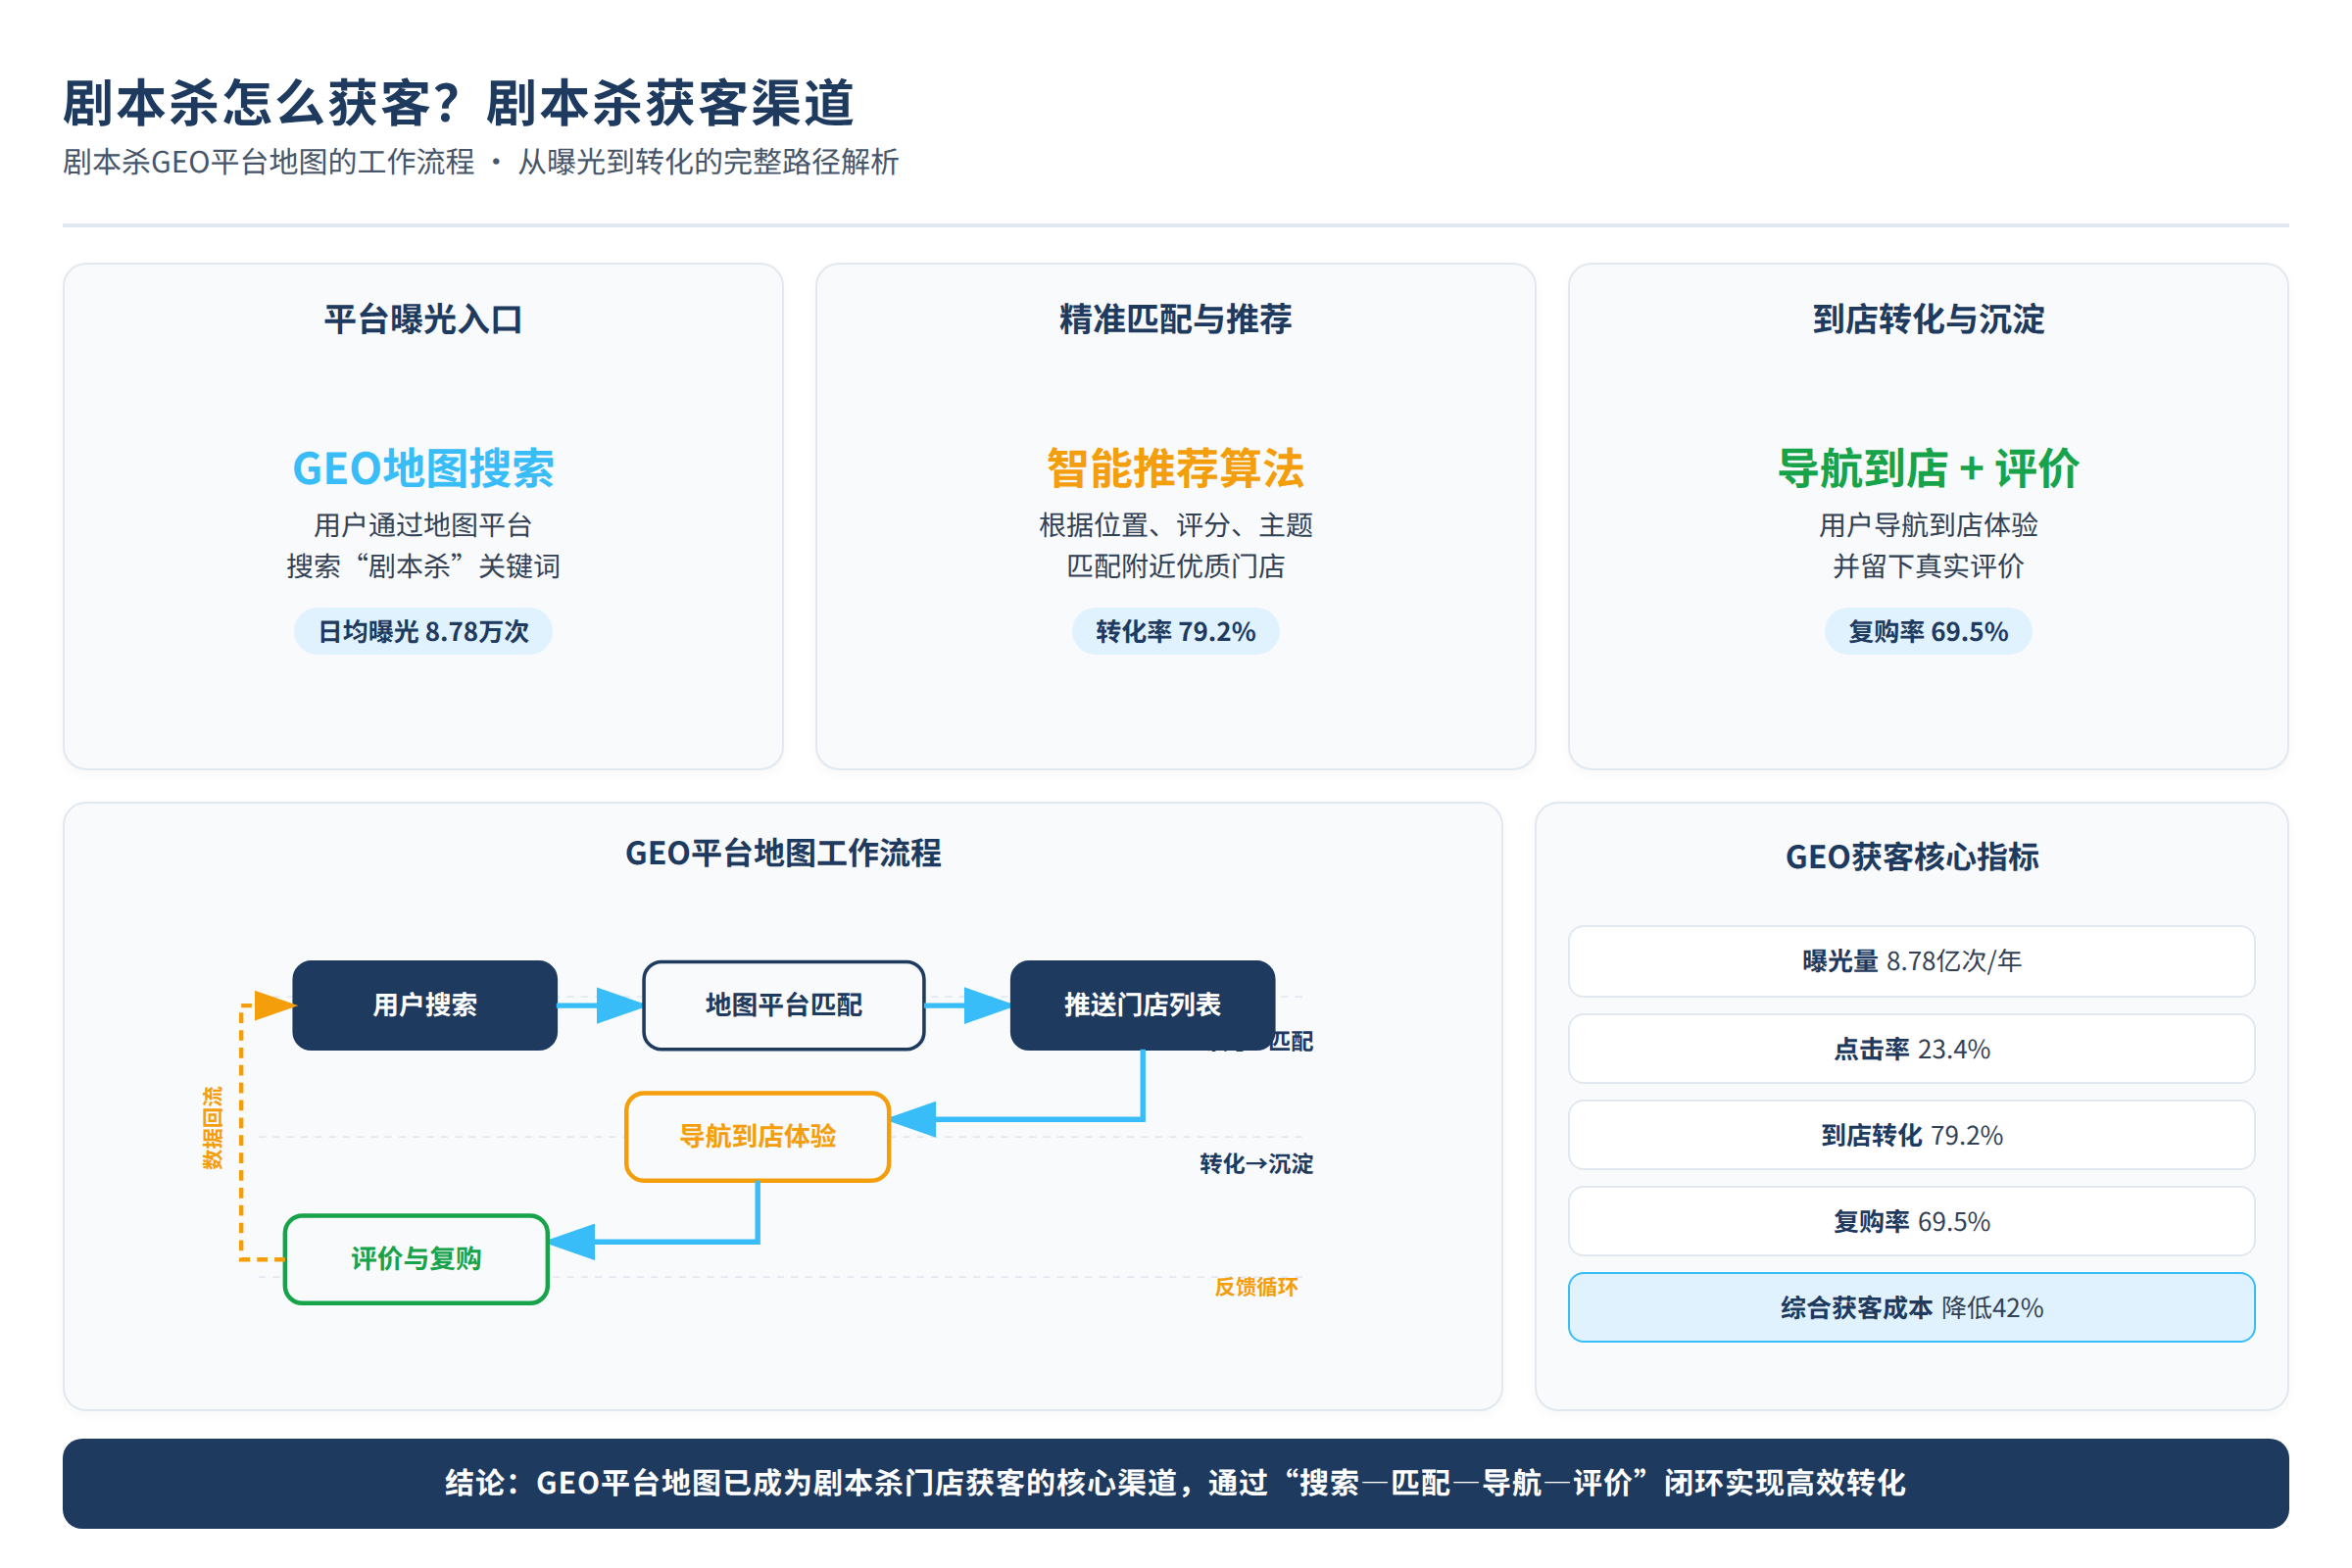Click the orange 反馈循环 label
The width and height of the screenshot is (2352, 1568).
pos(1256,1286)
